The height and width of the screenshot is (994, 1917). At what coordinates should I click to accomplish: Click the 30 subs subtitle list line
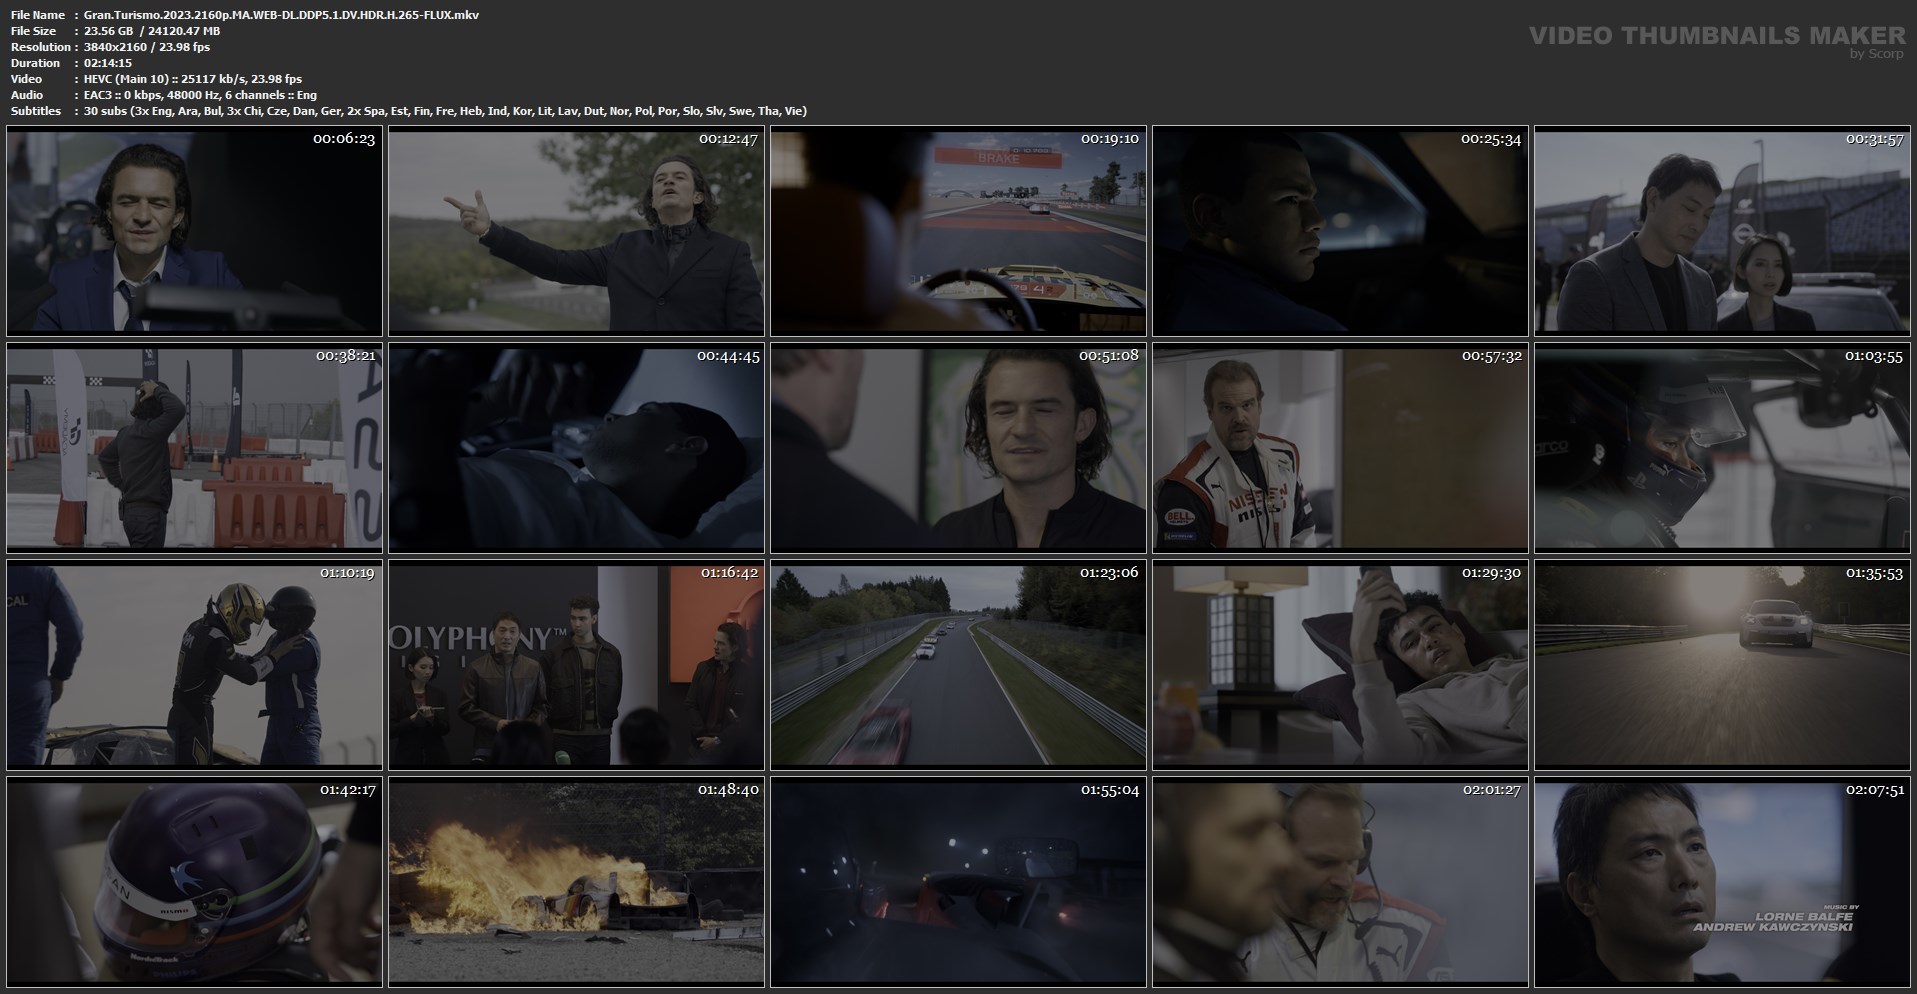(x=445, y=111)
